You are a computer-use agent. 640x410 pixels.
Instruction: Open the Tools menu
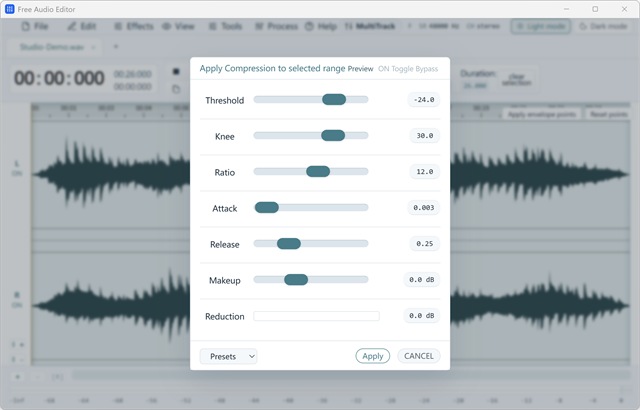pyautogui.click(x=225, y=27)
